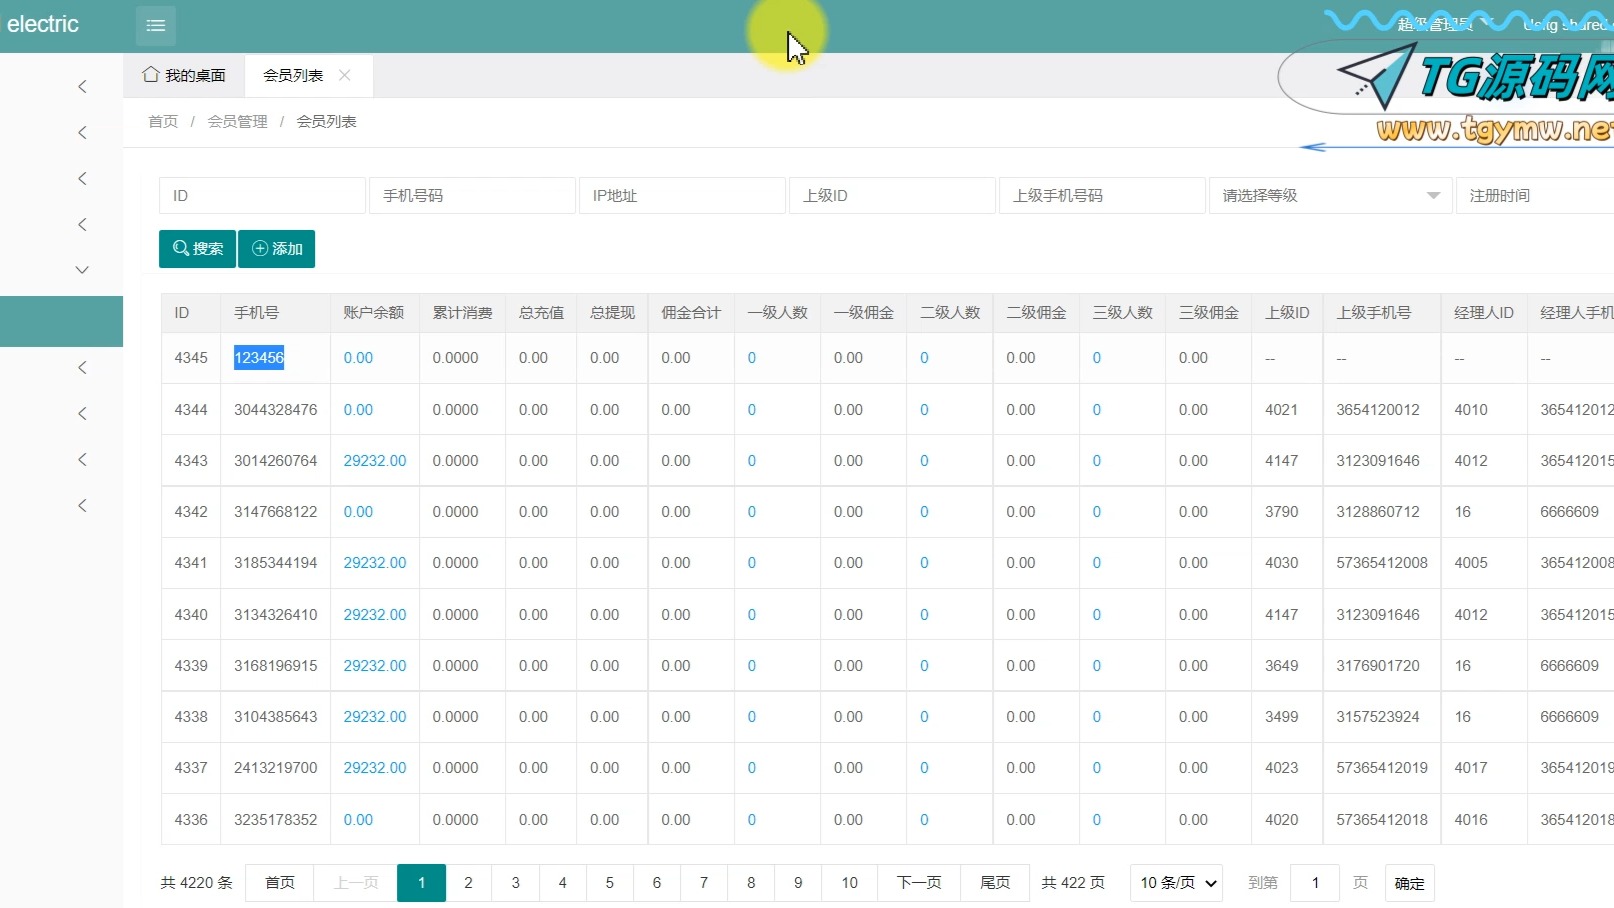This screenshot has height=908, width=1614.
Task: Go to page 7
Action: coord(704,883)
